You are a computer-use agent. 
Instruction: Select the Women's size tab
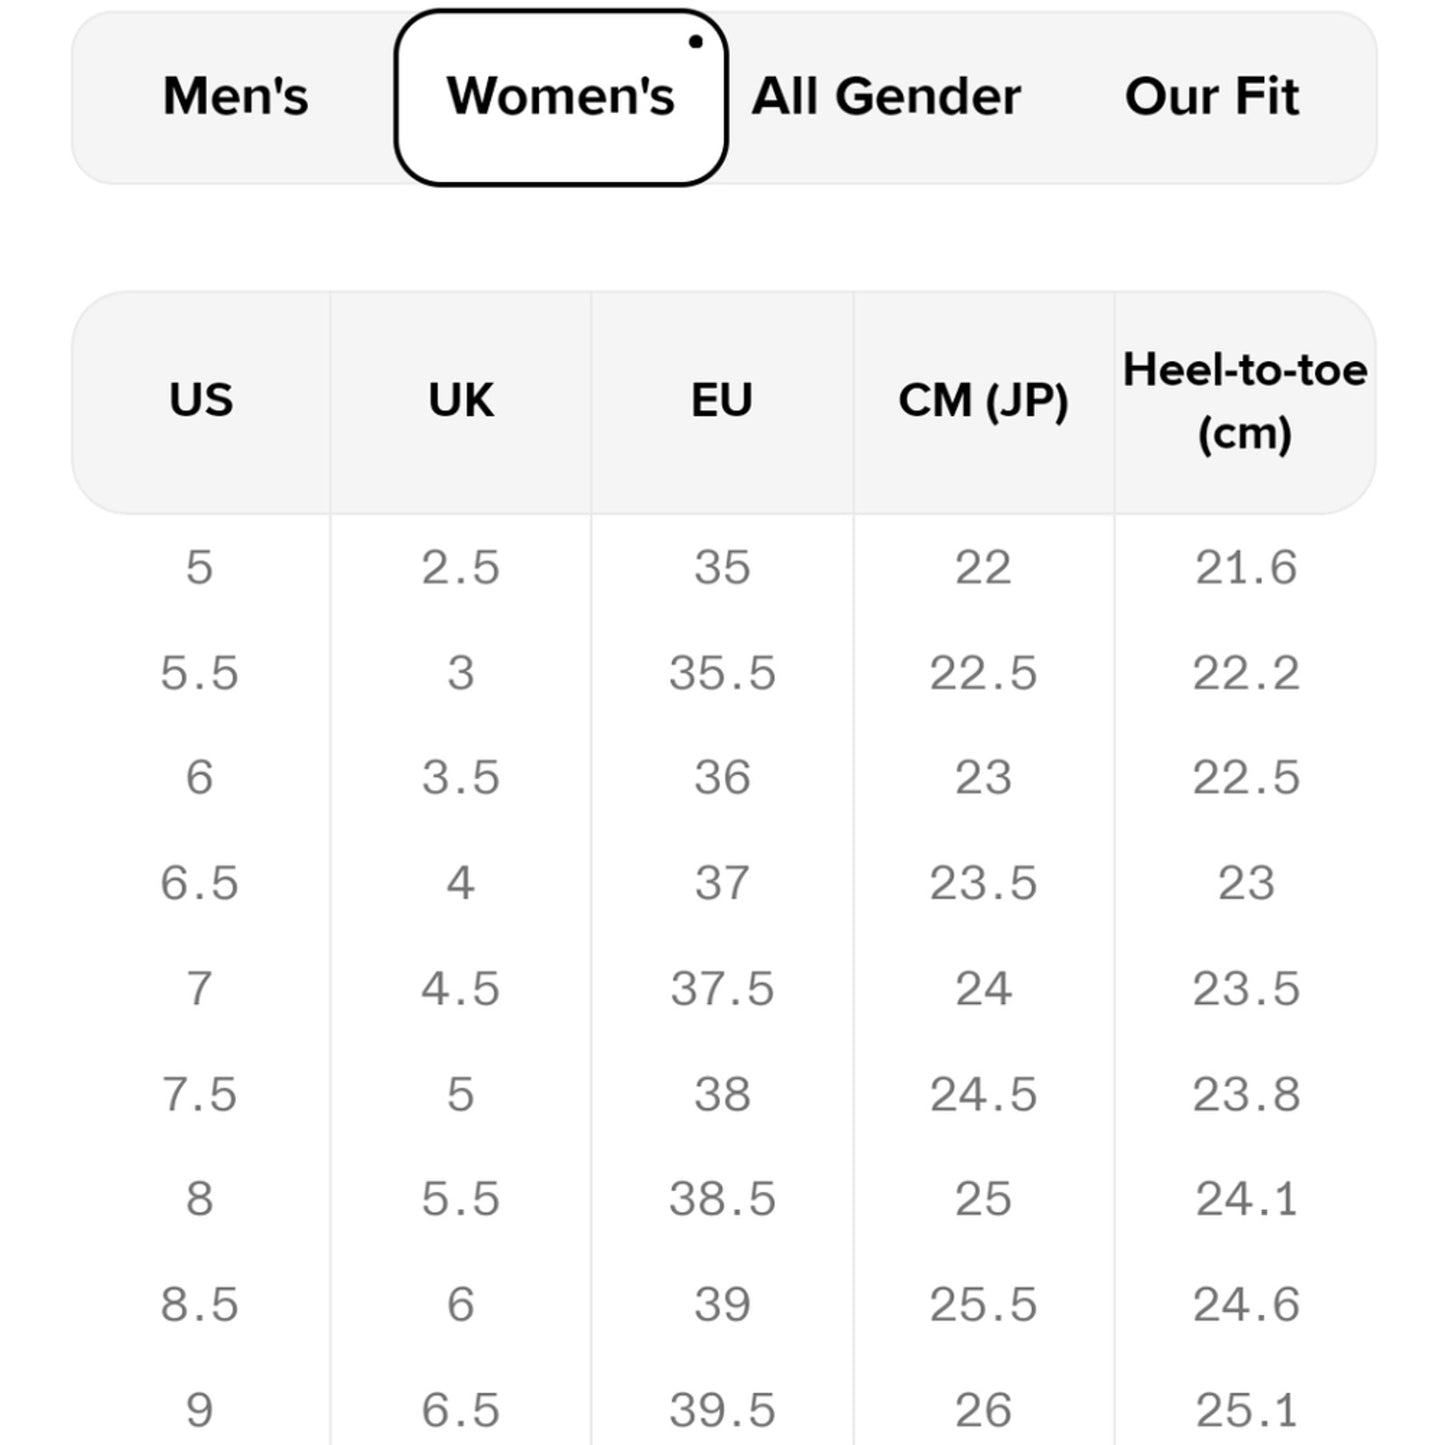coord(561,97)
